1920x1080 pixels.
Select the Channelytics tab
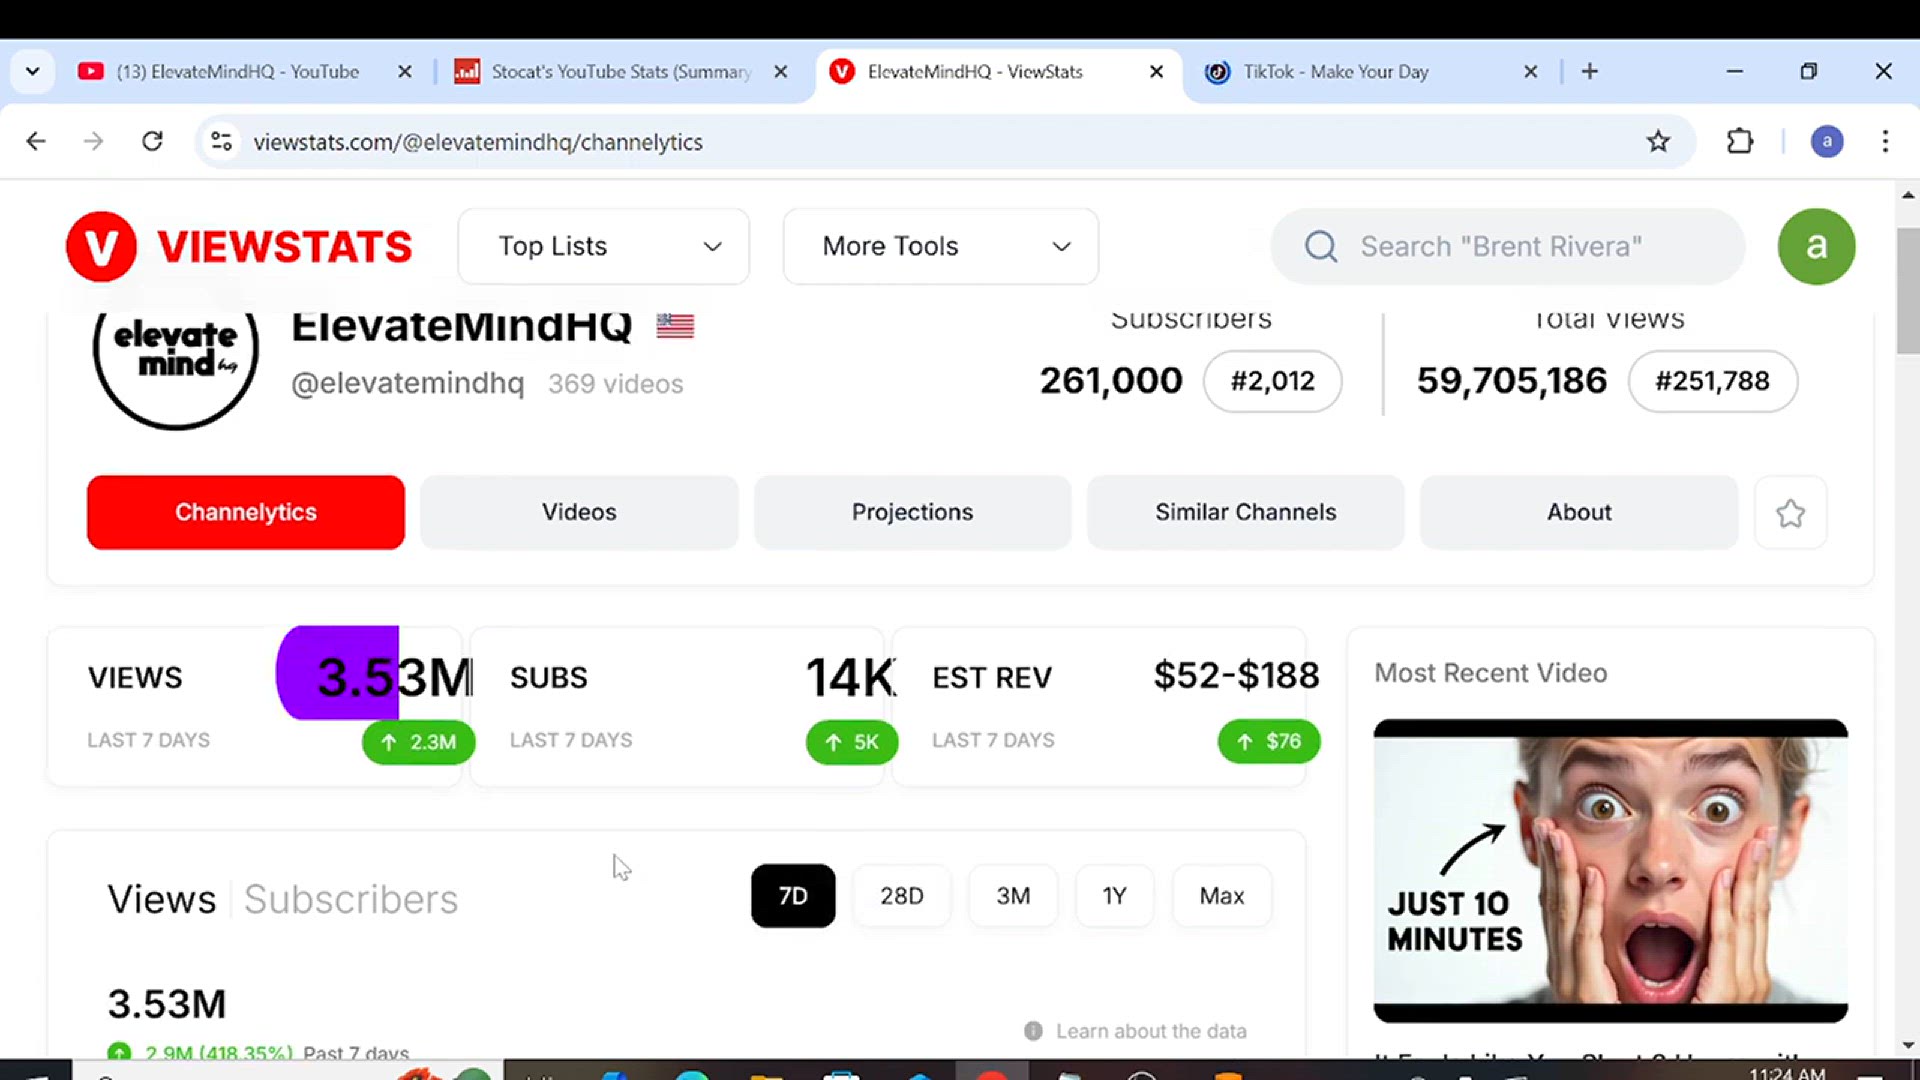point(246,512)
